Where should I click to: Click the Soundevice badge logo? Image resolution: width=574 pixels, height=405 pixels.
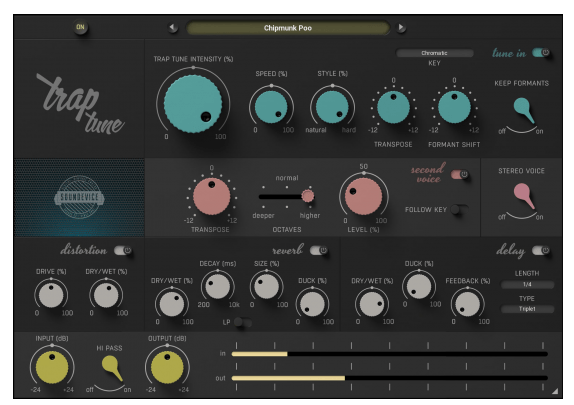pos(79,197)
